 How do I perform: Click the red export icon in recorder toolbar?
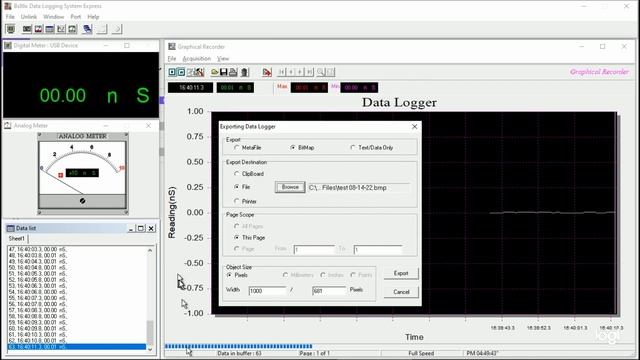click(267, 72)
